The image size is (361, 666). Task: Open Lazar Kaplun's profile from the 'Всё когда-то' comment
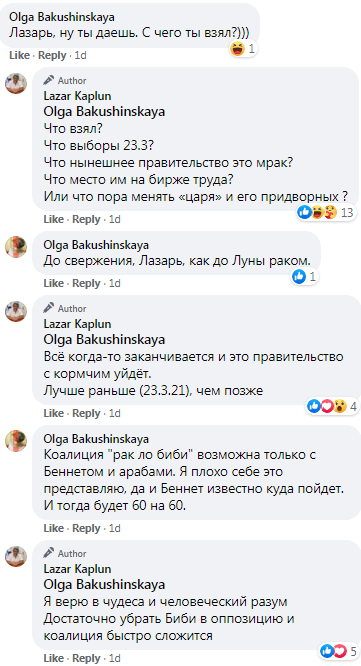click(x=77, y=324)
